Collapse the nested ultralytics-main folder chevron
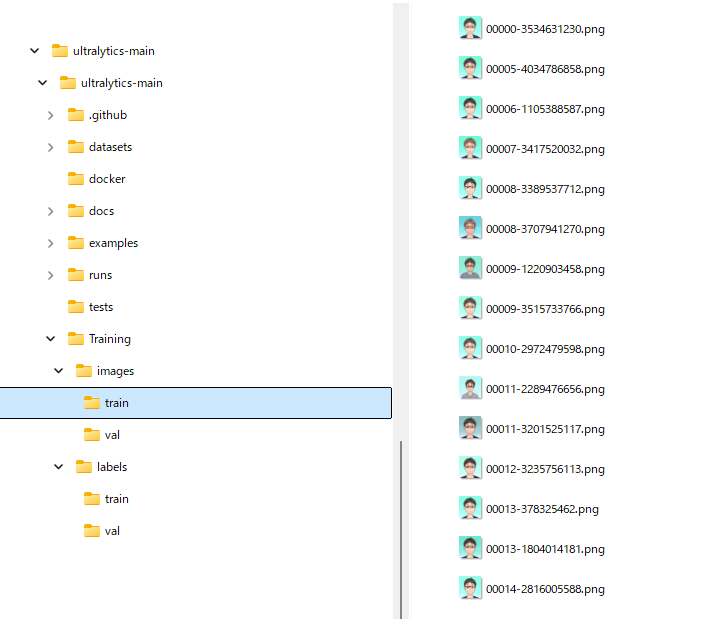 coord(42,83)
